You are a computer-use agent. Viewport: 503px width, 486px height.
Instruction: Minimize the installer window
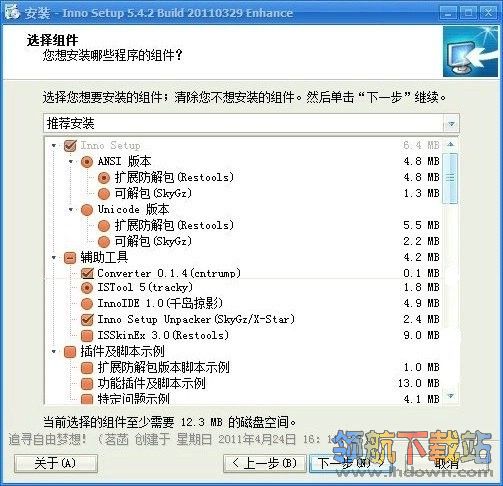pos(449,13)
